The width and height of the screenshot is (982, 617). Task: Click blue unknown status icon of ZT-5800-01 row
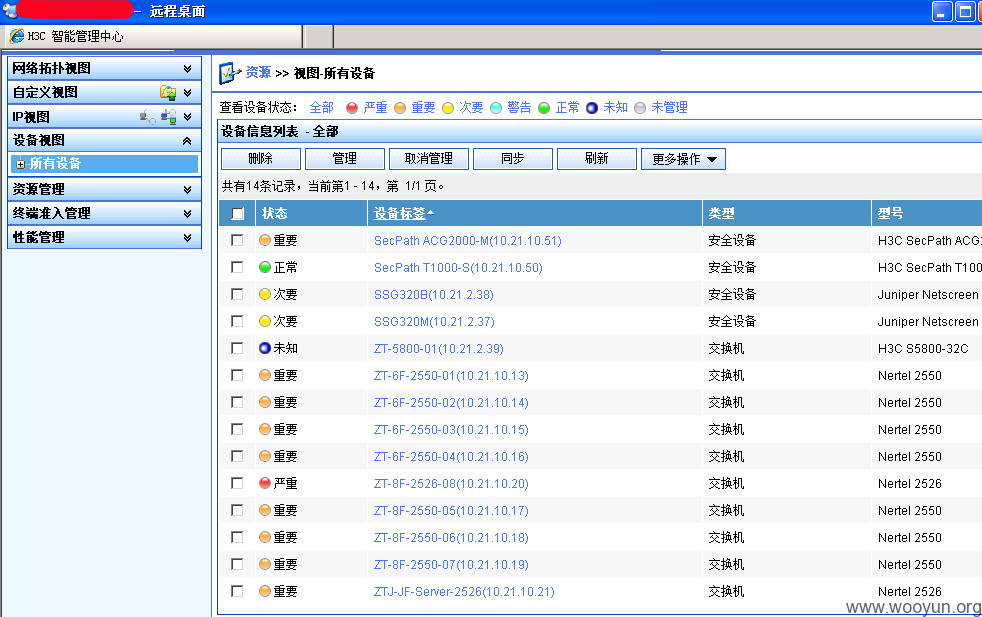click(x=265, y=348)
